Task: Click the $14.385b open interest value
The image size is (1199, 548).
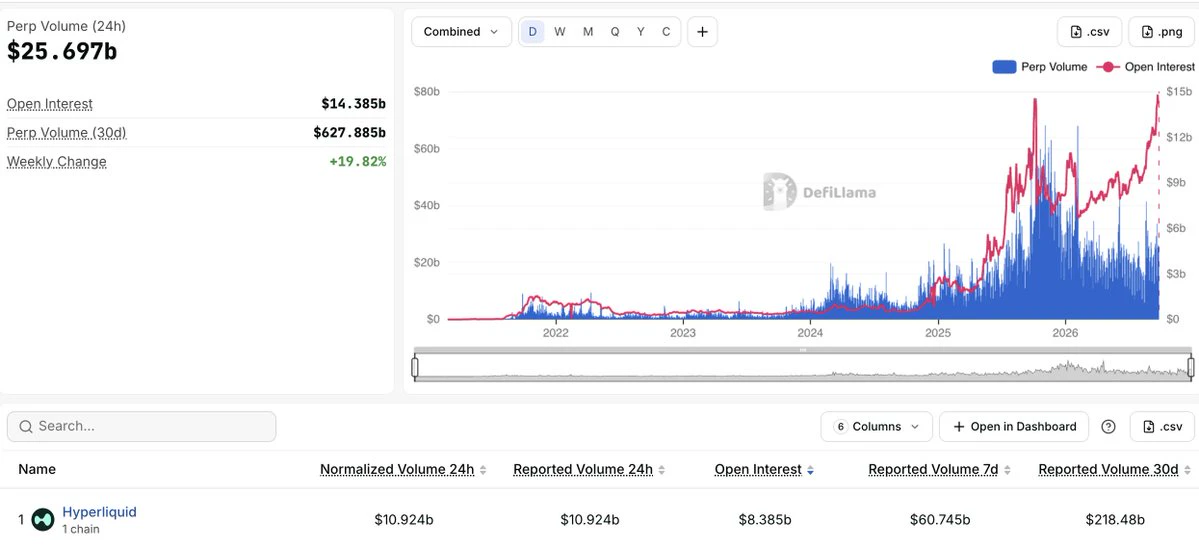Action: click(x=354, y=103)
